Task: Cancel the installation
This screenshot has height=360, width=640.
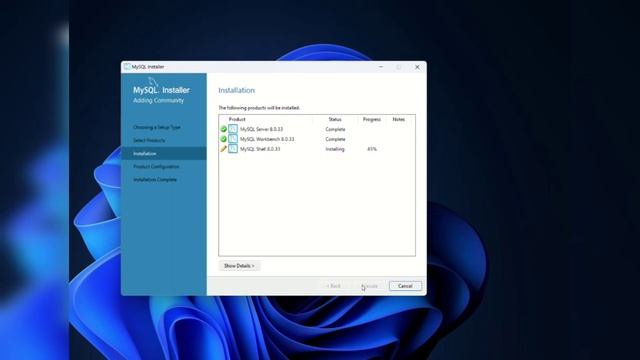Action: pyautogui.click(x=405, y=286)
